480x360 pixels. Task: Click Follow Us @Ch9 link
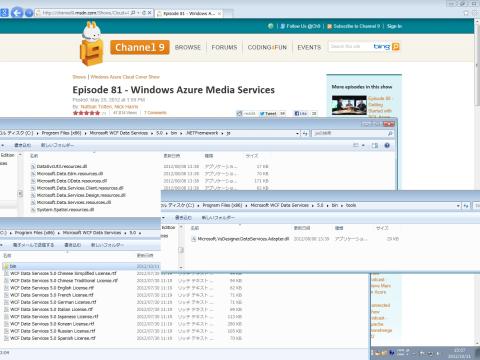[x=303, y=26]
